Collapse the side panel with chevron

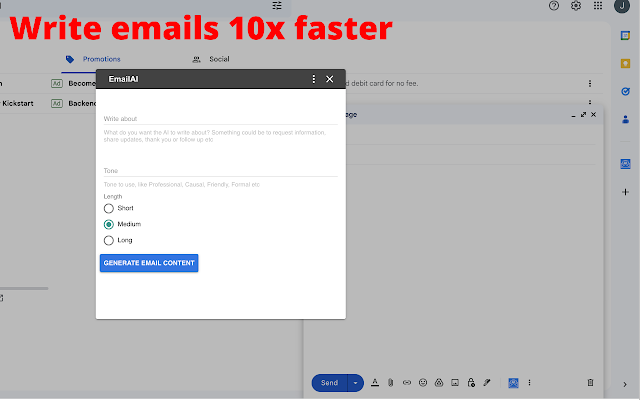625,384
